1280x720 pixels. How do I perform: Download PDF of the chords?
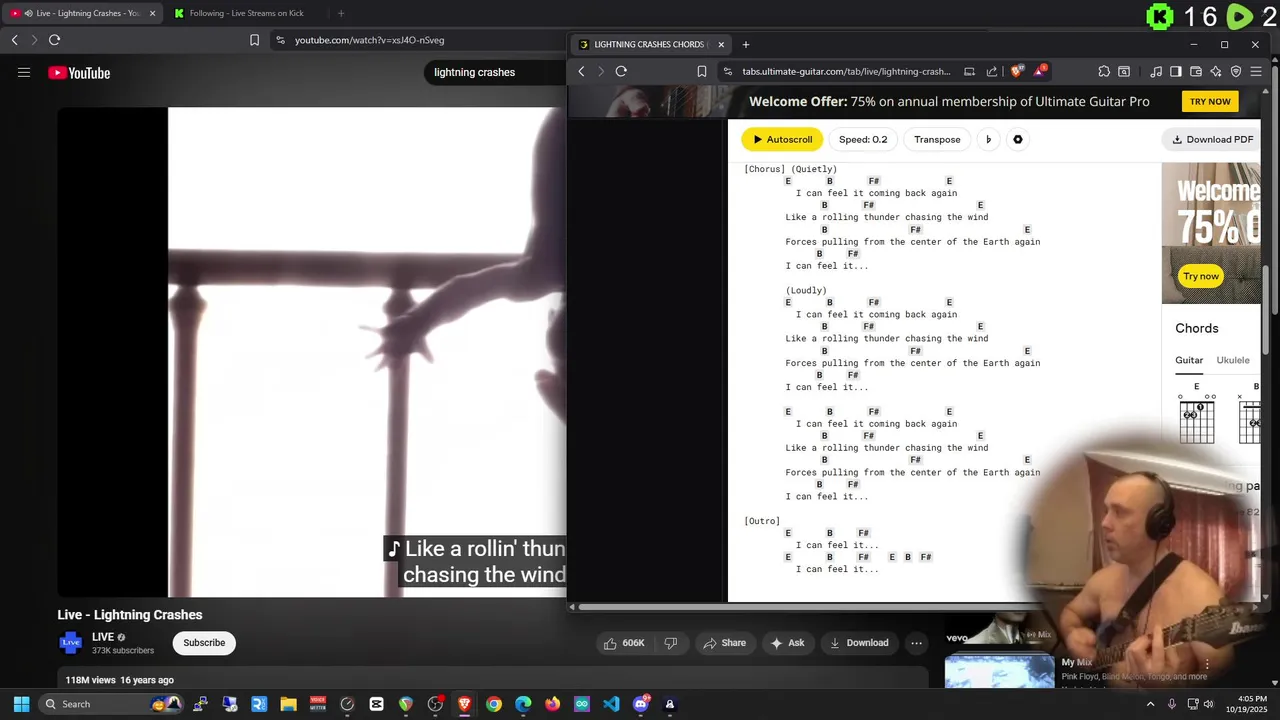pos(1212,139)
